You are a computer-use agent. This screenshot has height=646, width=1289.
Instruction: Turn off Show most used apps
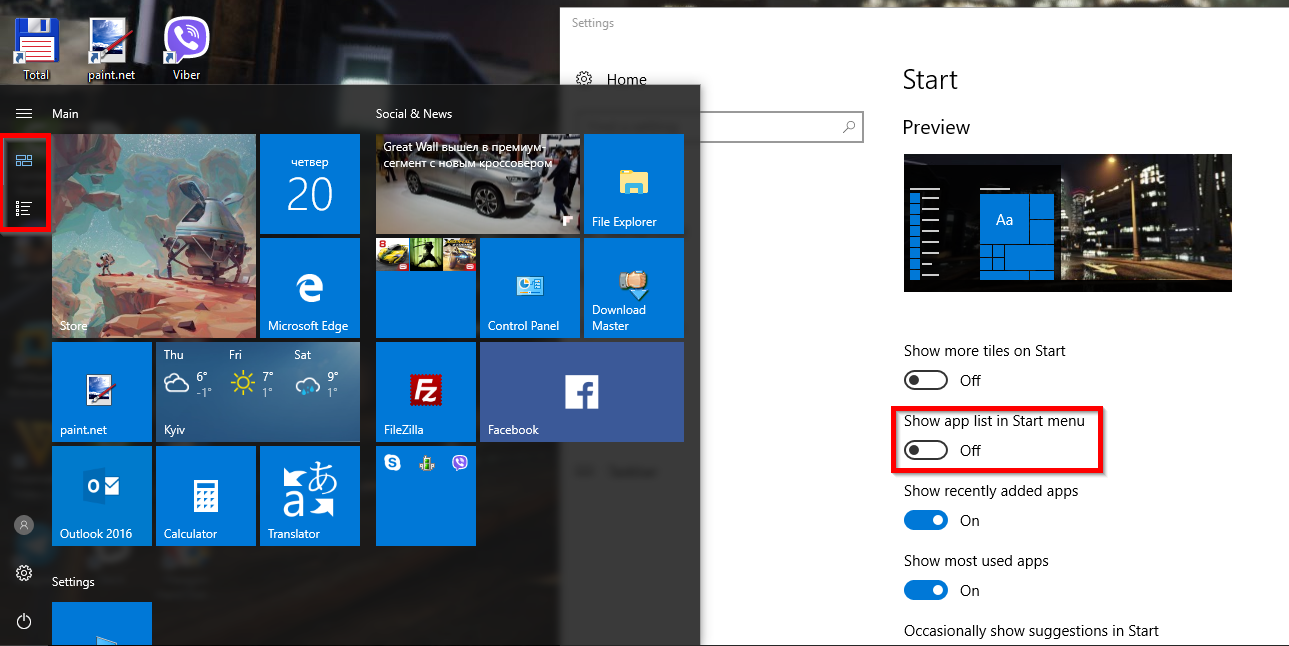(925, 590)
